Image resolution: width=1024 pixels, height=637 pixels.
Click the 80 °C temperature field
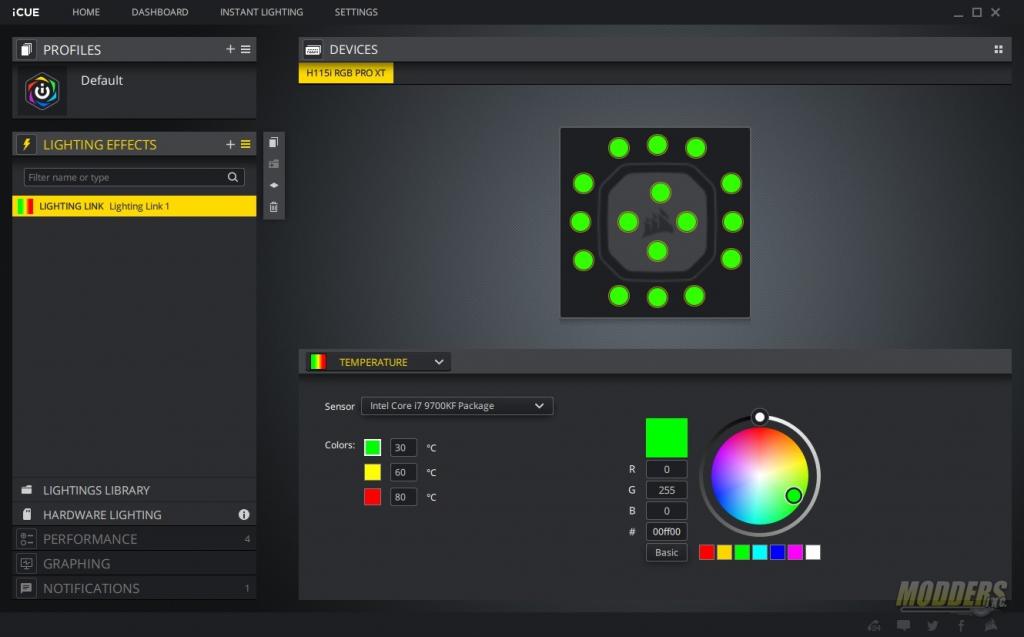(403, 497)
